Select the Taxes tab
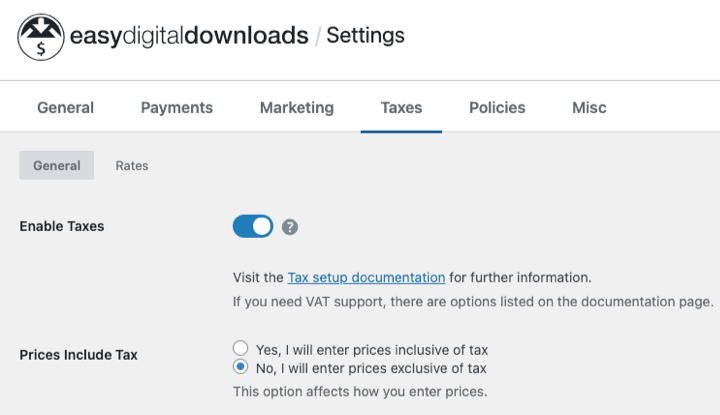 [x=401, y=108]
